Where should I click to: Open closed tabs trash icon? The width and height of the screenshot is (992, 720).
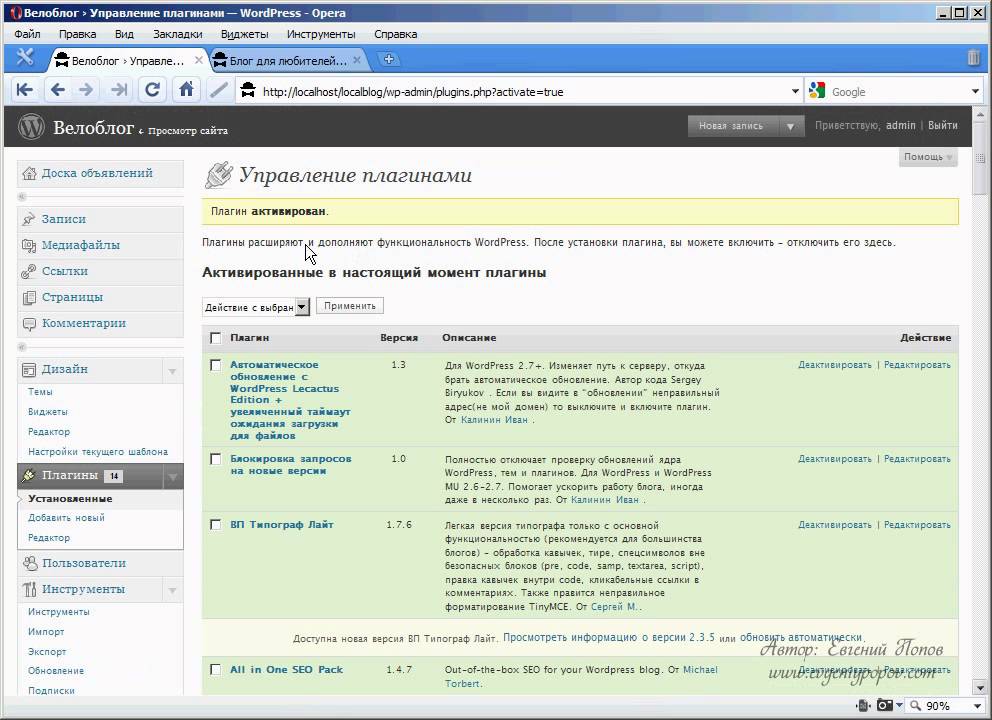pos(974,58)
